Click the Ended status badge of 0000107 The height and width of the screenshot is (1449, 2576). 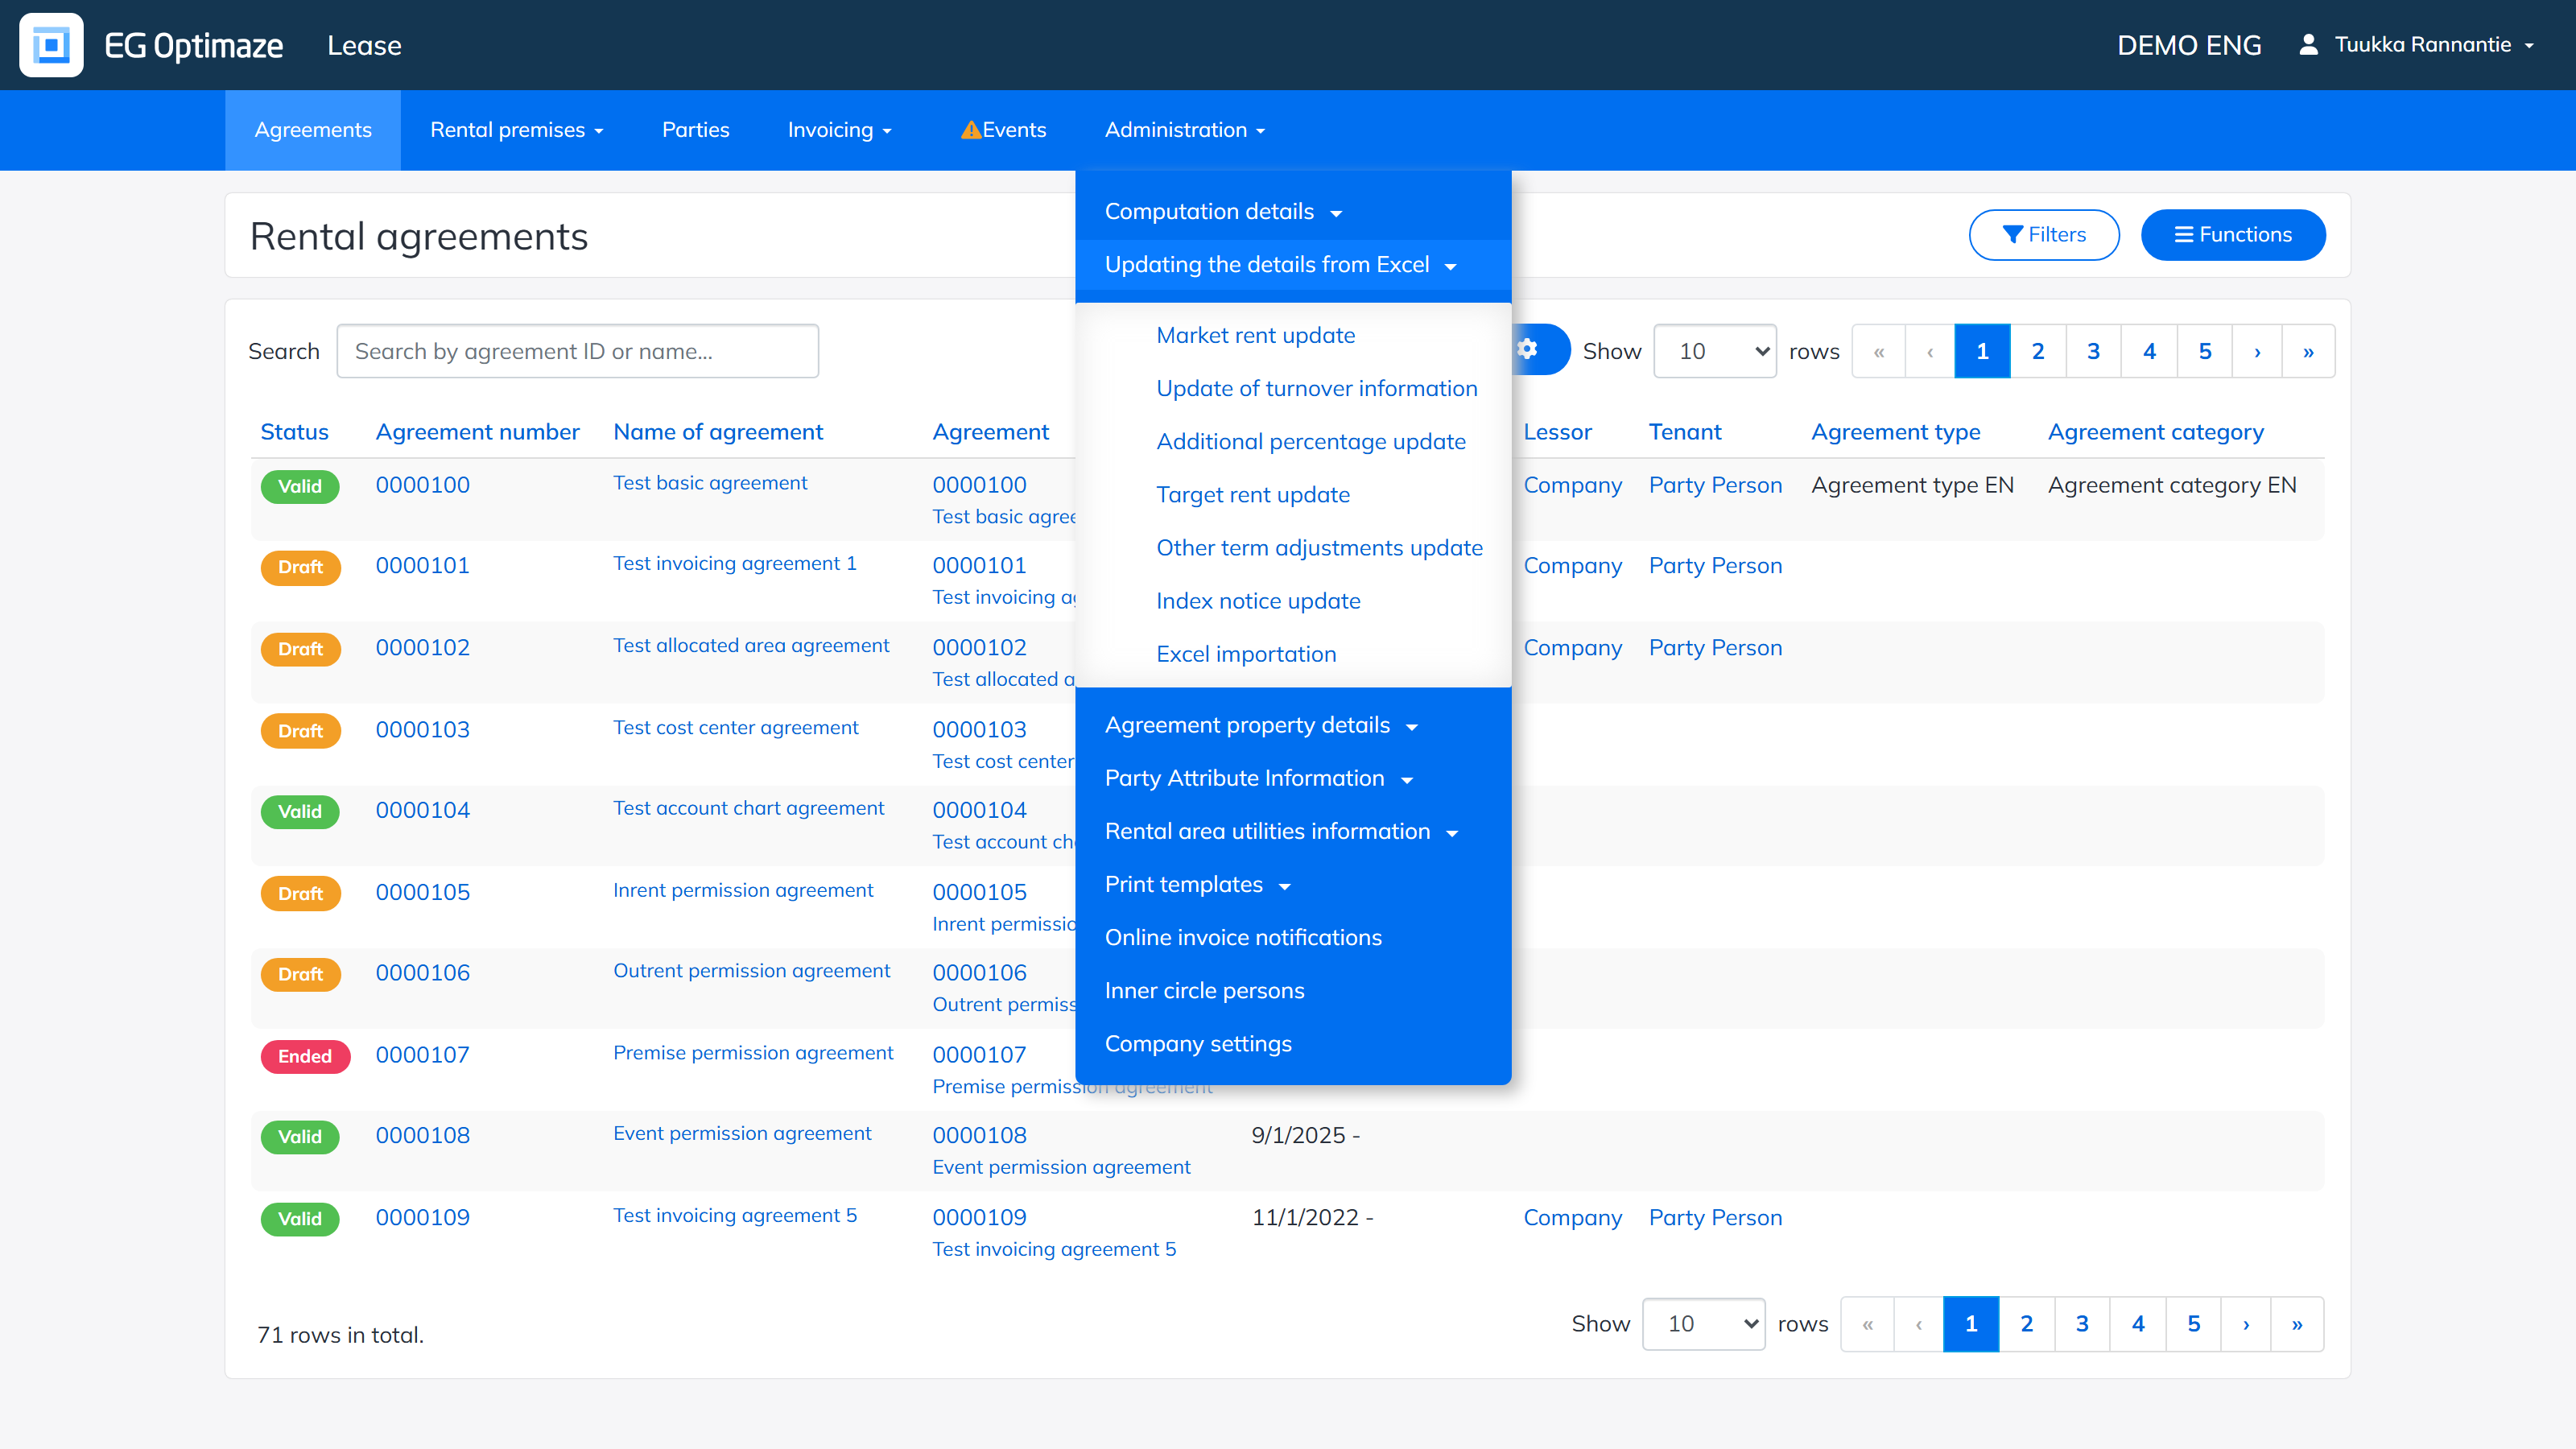pyautogui.click(x=305, y=1057)
